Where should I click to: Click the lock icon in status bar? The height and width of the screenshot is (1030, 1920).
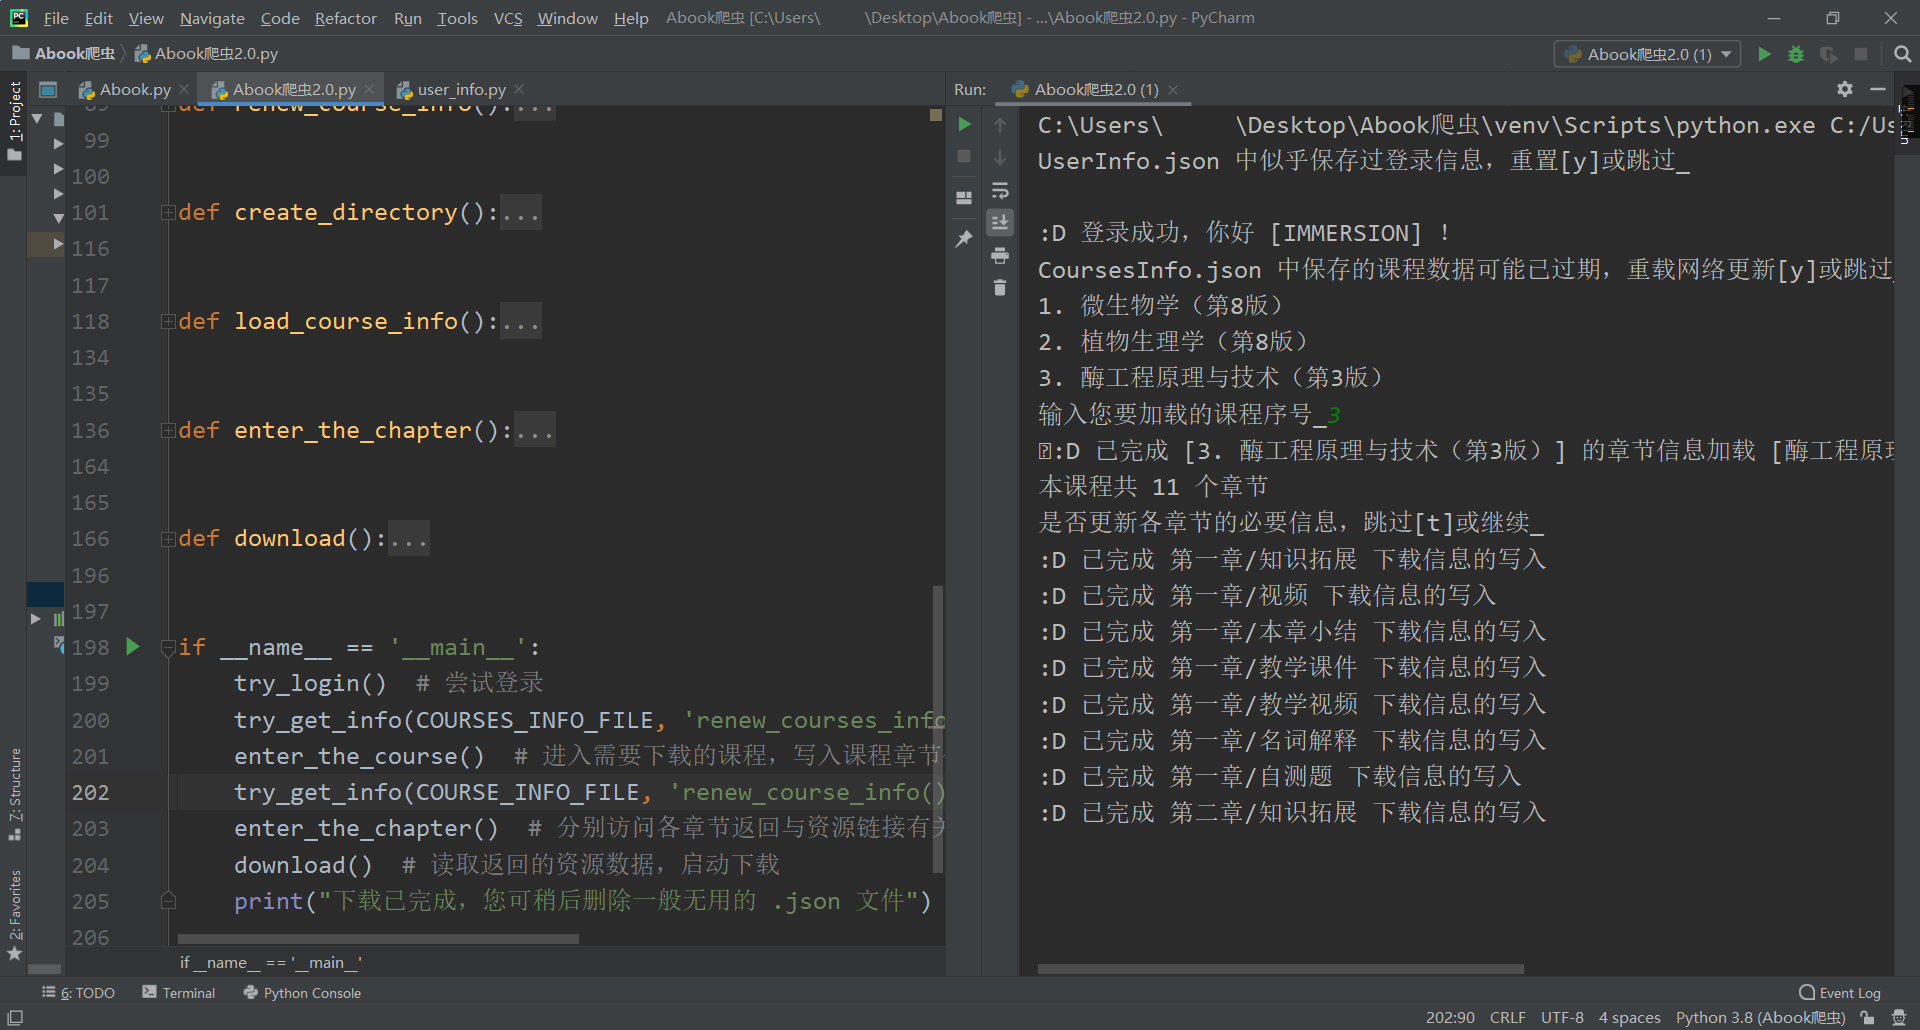(x=1867, y=1018)
